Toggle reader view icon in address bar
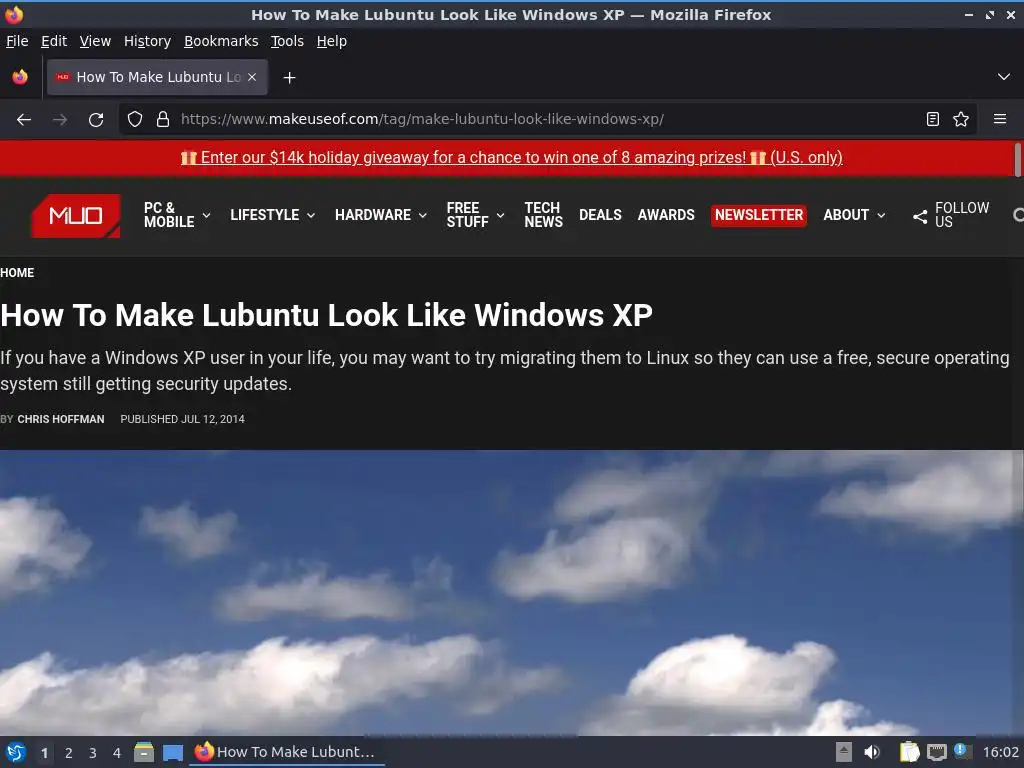1024x768 pixels. click(x=933, y=120)
